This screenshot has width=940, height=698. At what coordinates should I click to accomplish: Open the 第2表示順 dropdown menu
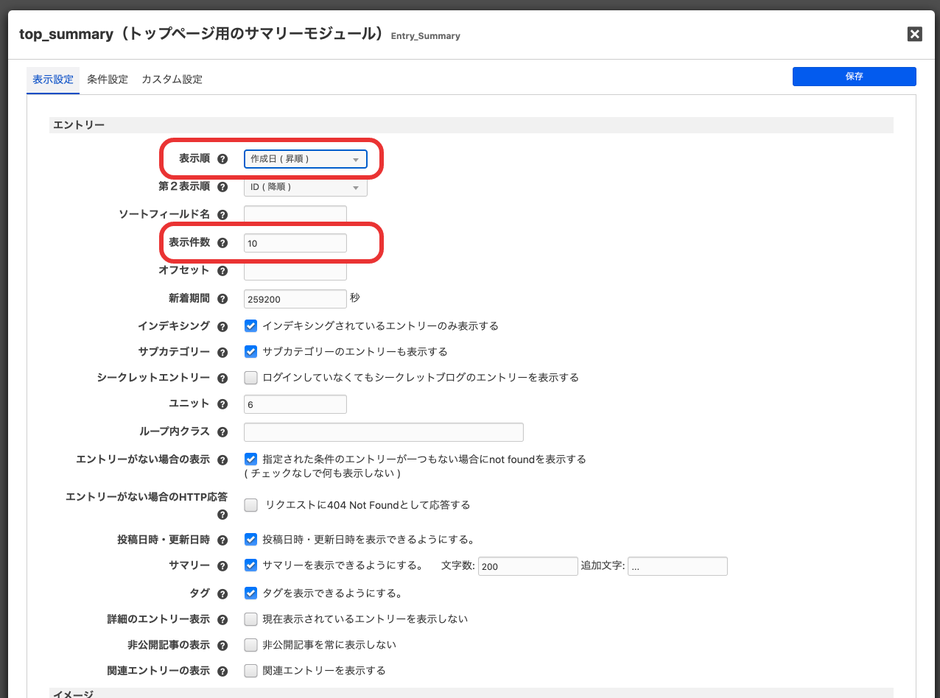pyautogui.click(x=307, y=186)
